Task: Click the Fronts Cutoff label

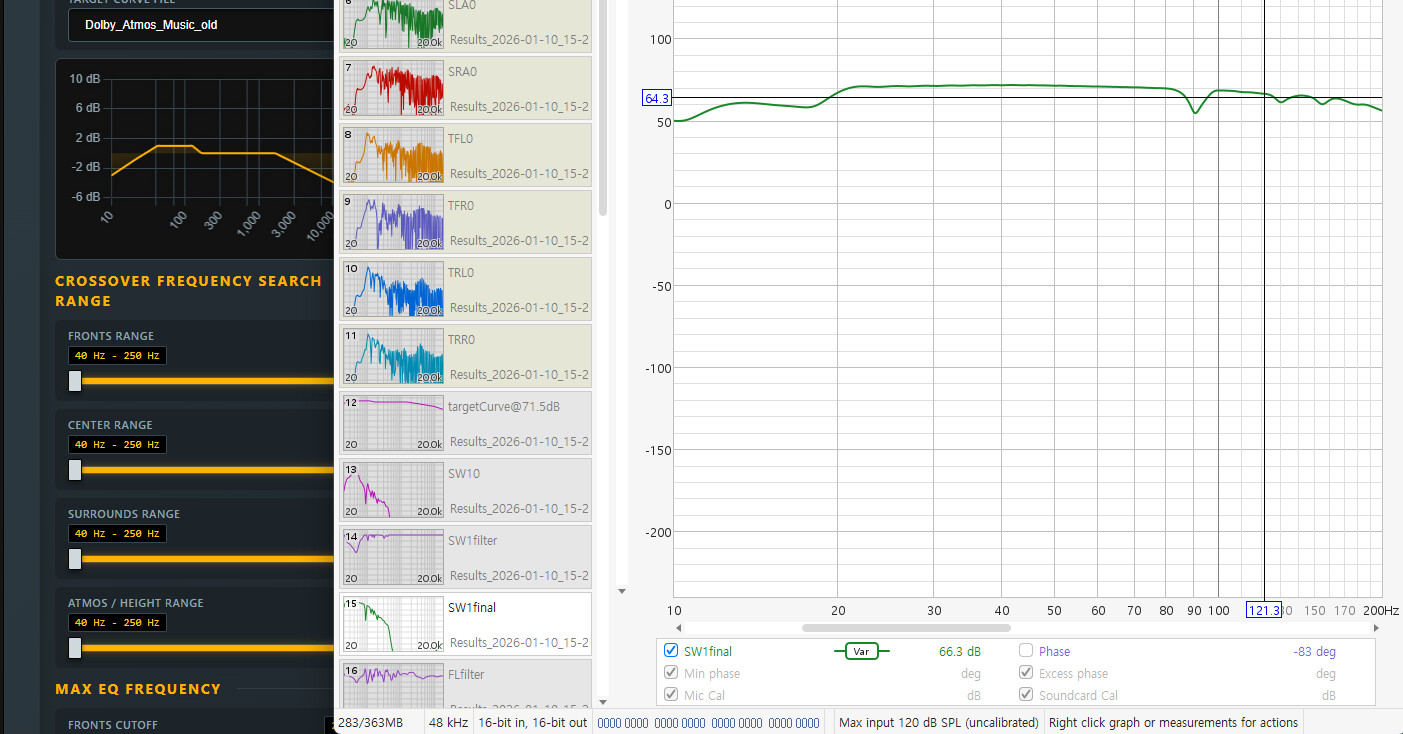Action: 113,725
